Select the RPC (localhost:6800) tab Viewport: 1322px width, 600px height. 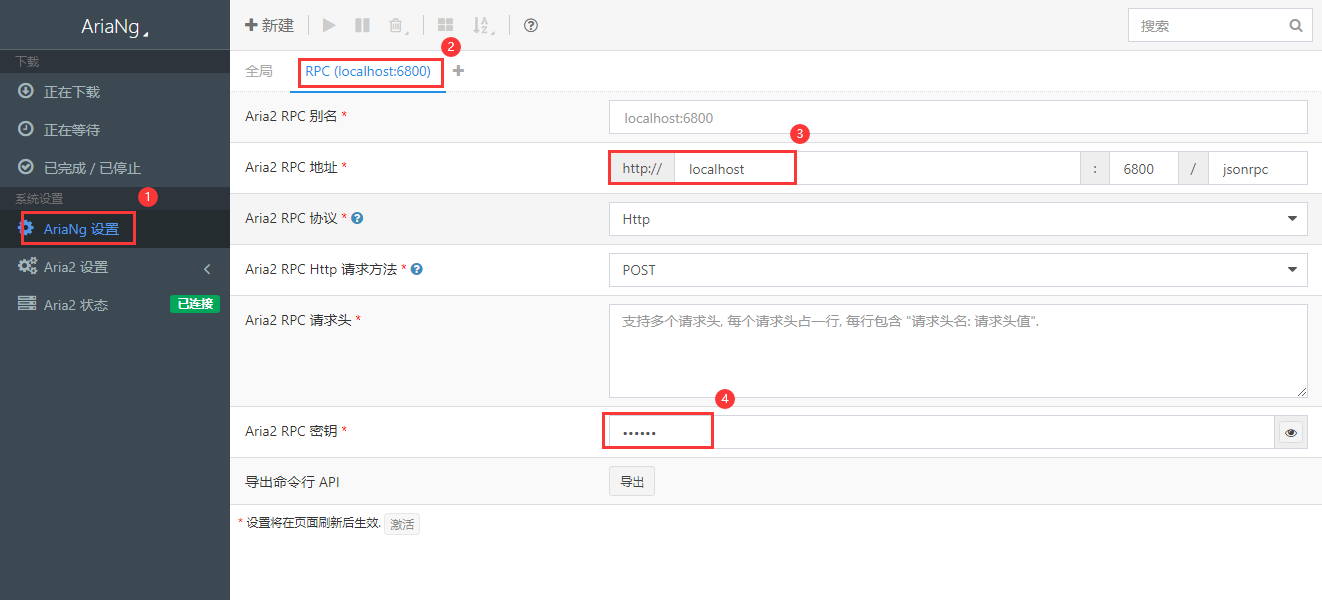pos(368,71)
